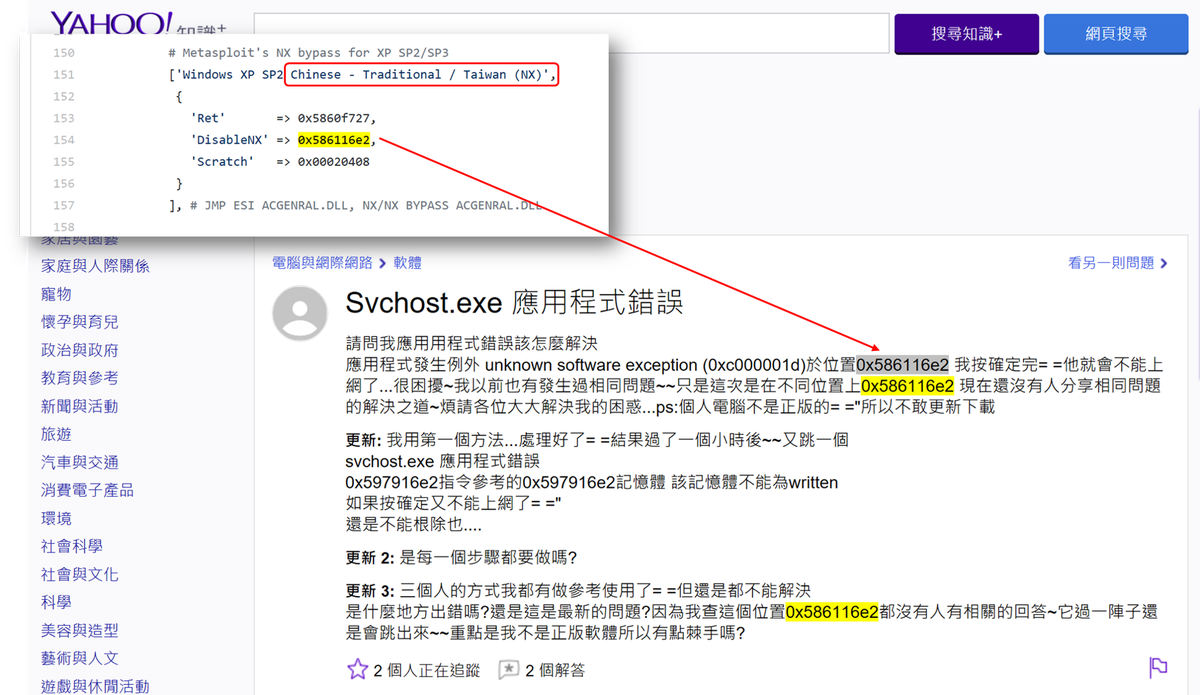The width and height of the screenshot is (1200, 695).
Task: Click 看另一則問題 link
Action: coord(1111,263)
